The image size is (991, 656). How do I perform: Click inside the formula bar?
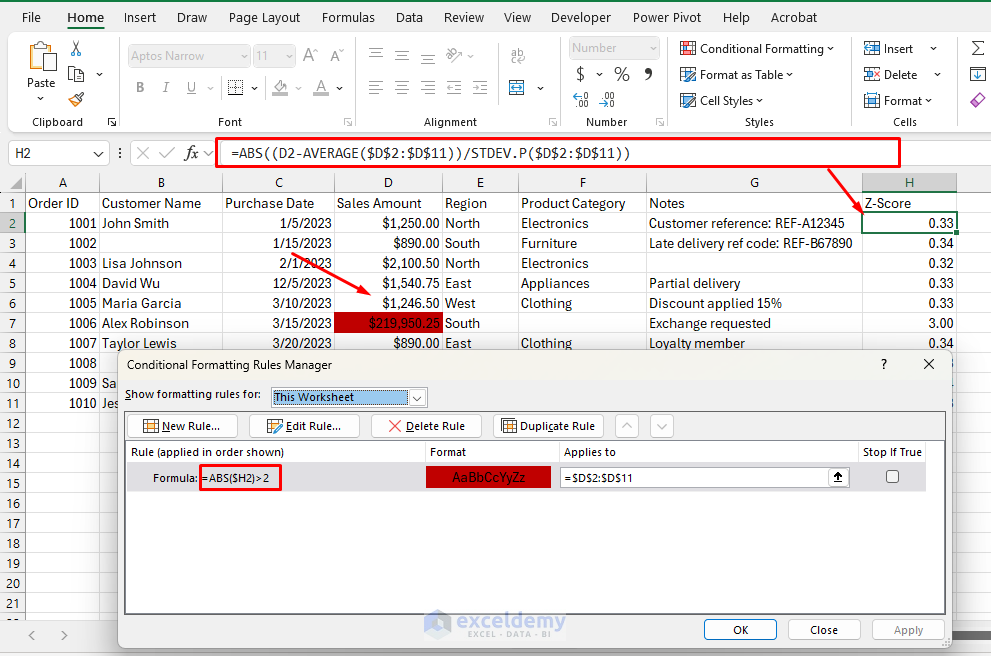(557, 153)
